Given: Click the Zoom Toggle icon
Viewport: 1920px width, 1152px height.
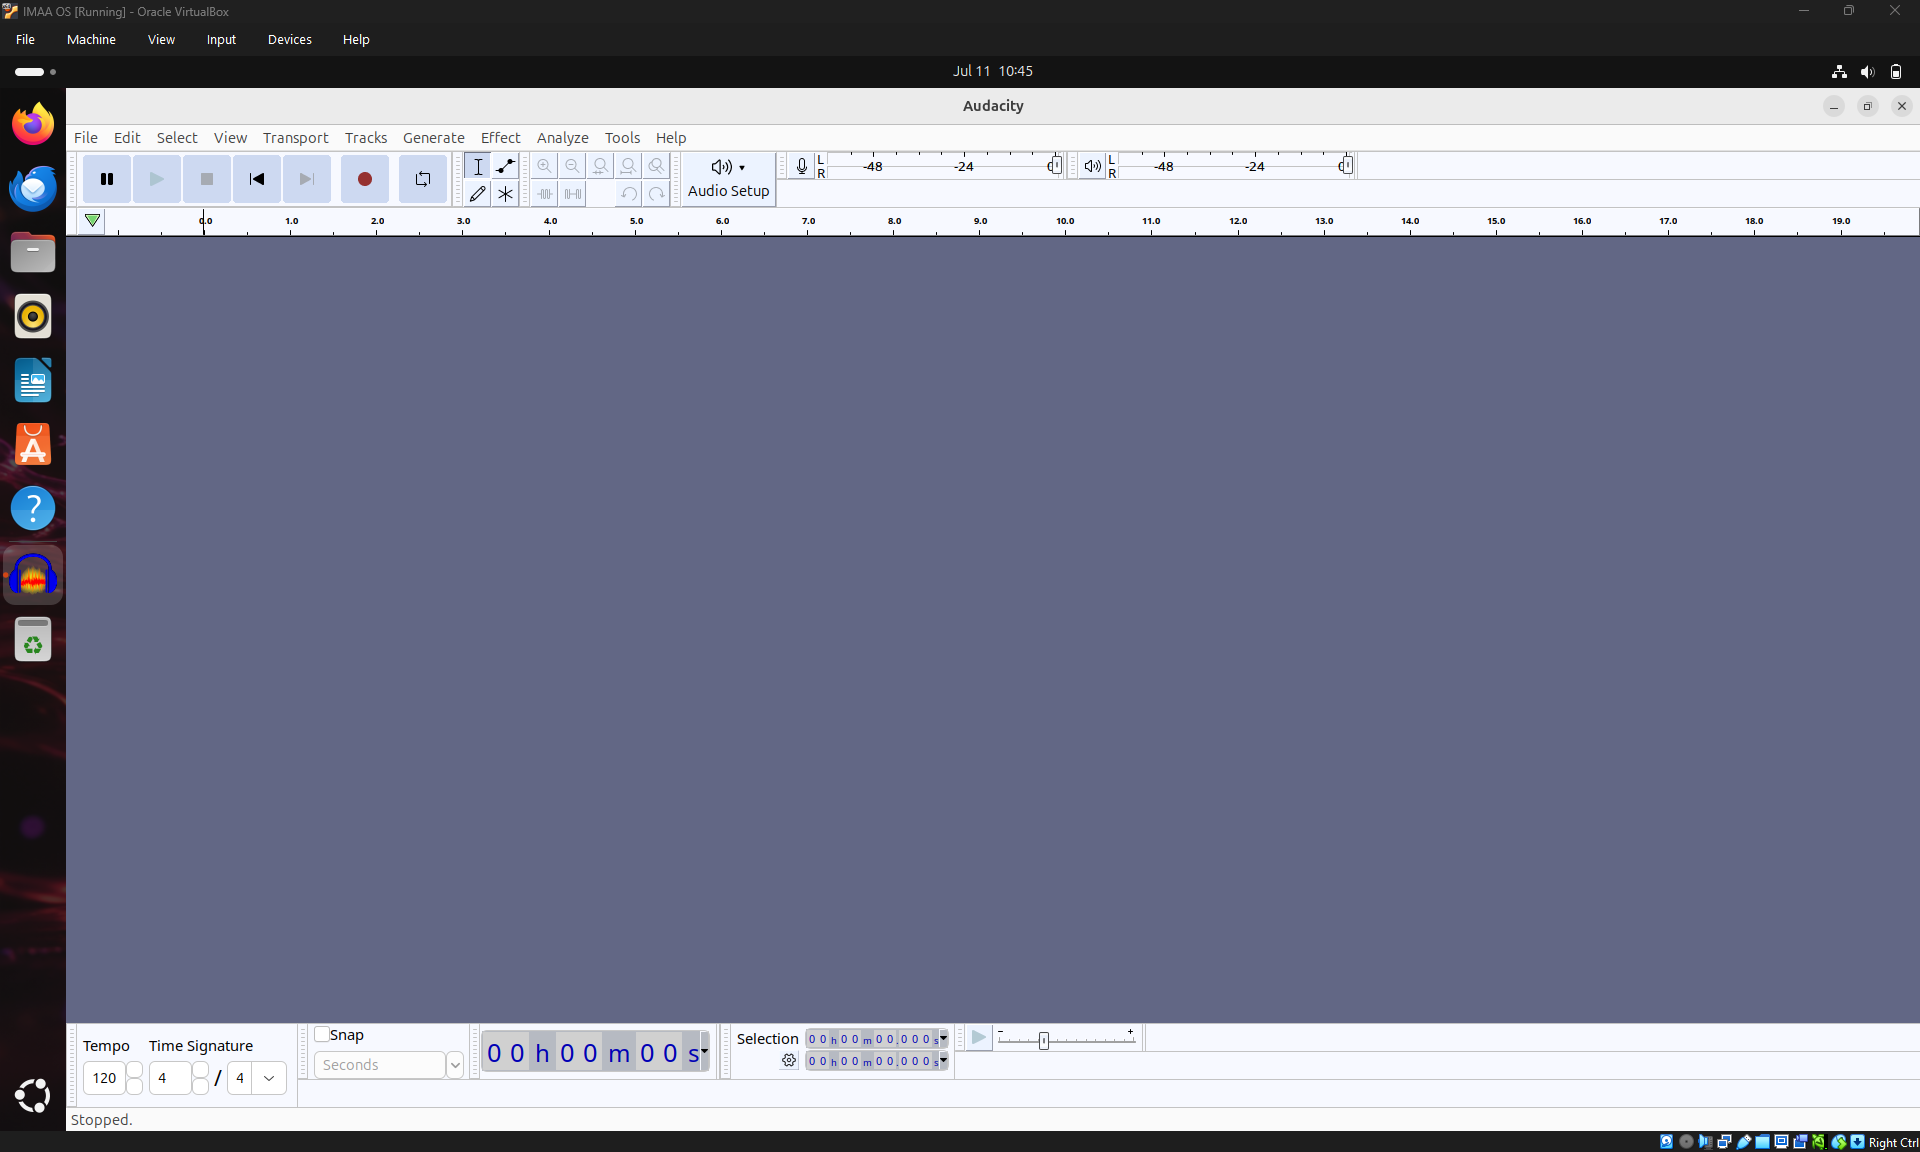Looking at the screenshot, I should 656,166.
